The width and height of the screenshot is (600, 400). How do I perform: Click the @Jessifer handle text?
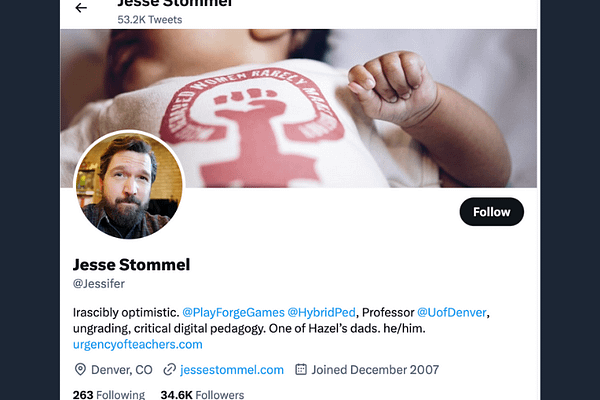coord(100,284)
